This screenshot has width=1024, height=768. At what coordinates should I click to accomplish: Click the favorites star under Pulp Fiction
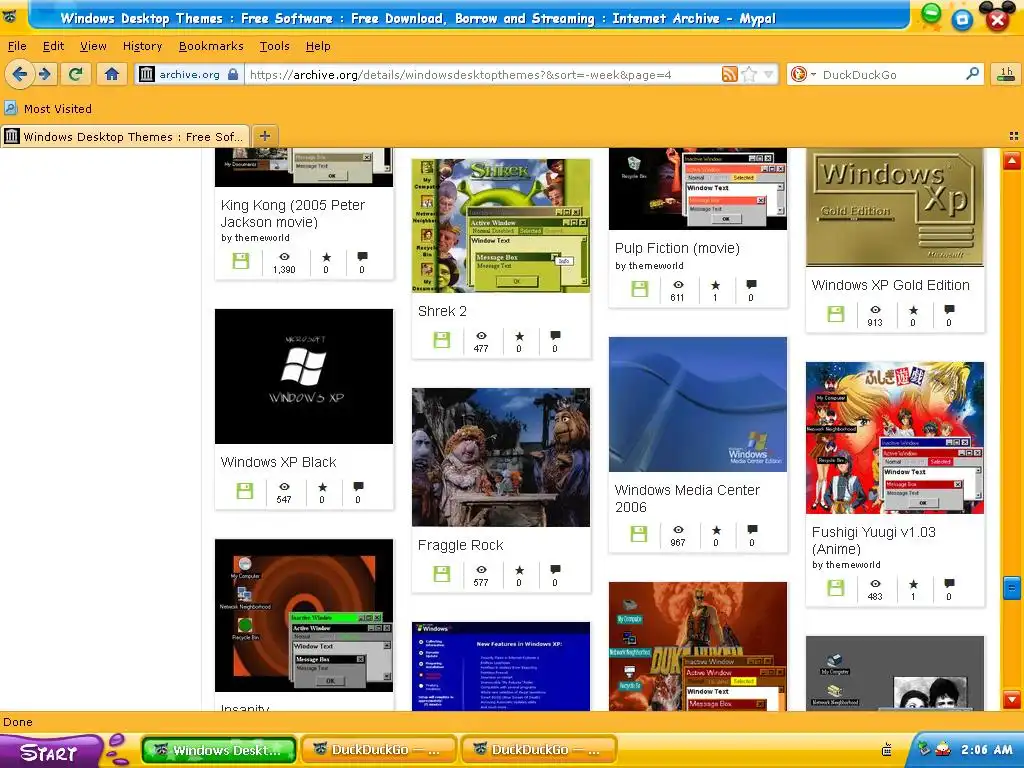716,285
